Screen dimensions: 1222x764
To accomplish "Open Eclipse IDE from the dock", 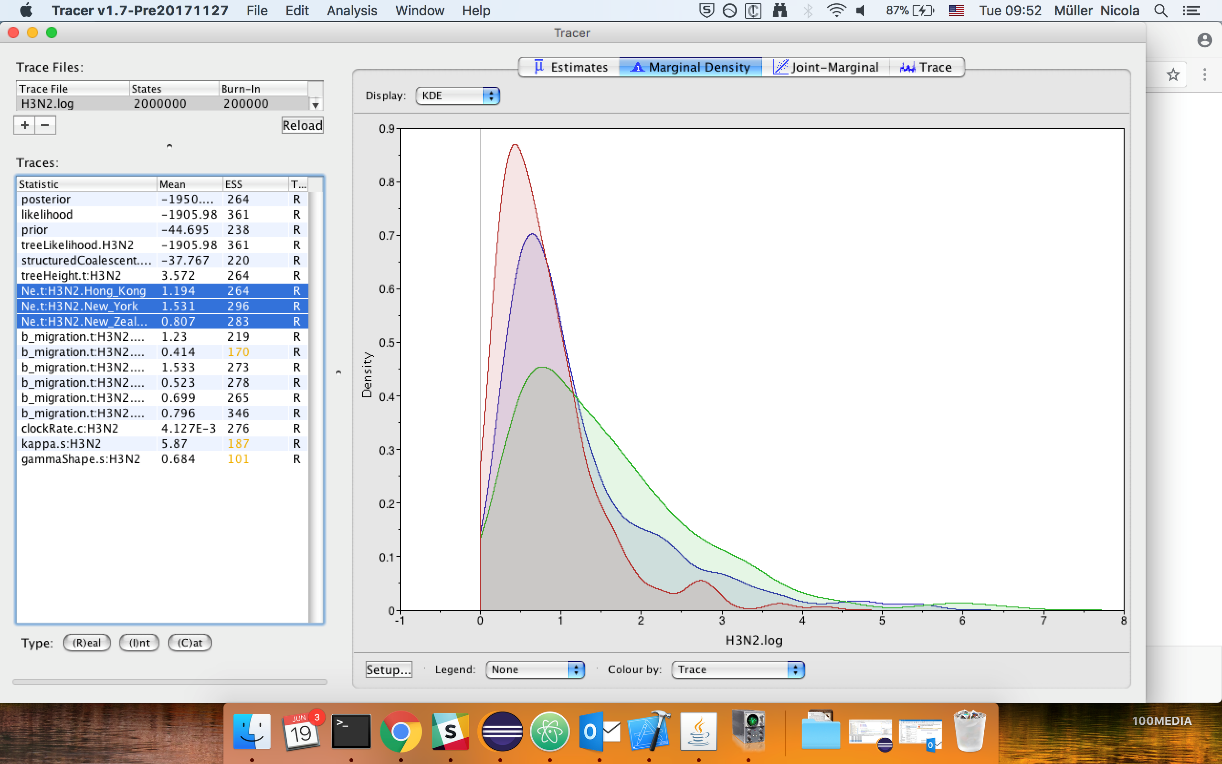I will 501,732.
